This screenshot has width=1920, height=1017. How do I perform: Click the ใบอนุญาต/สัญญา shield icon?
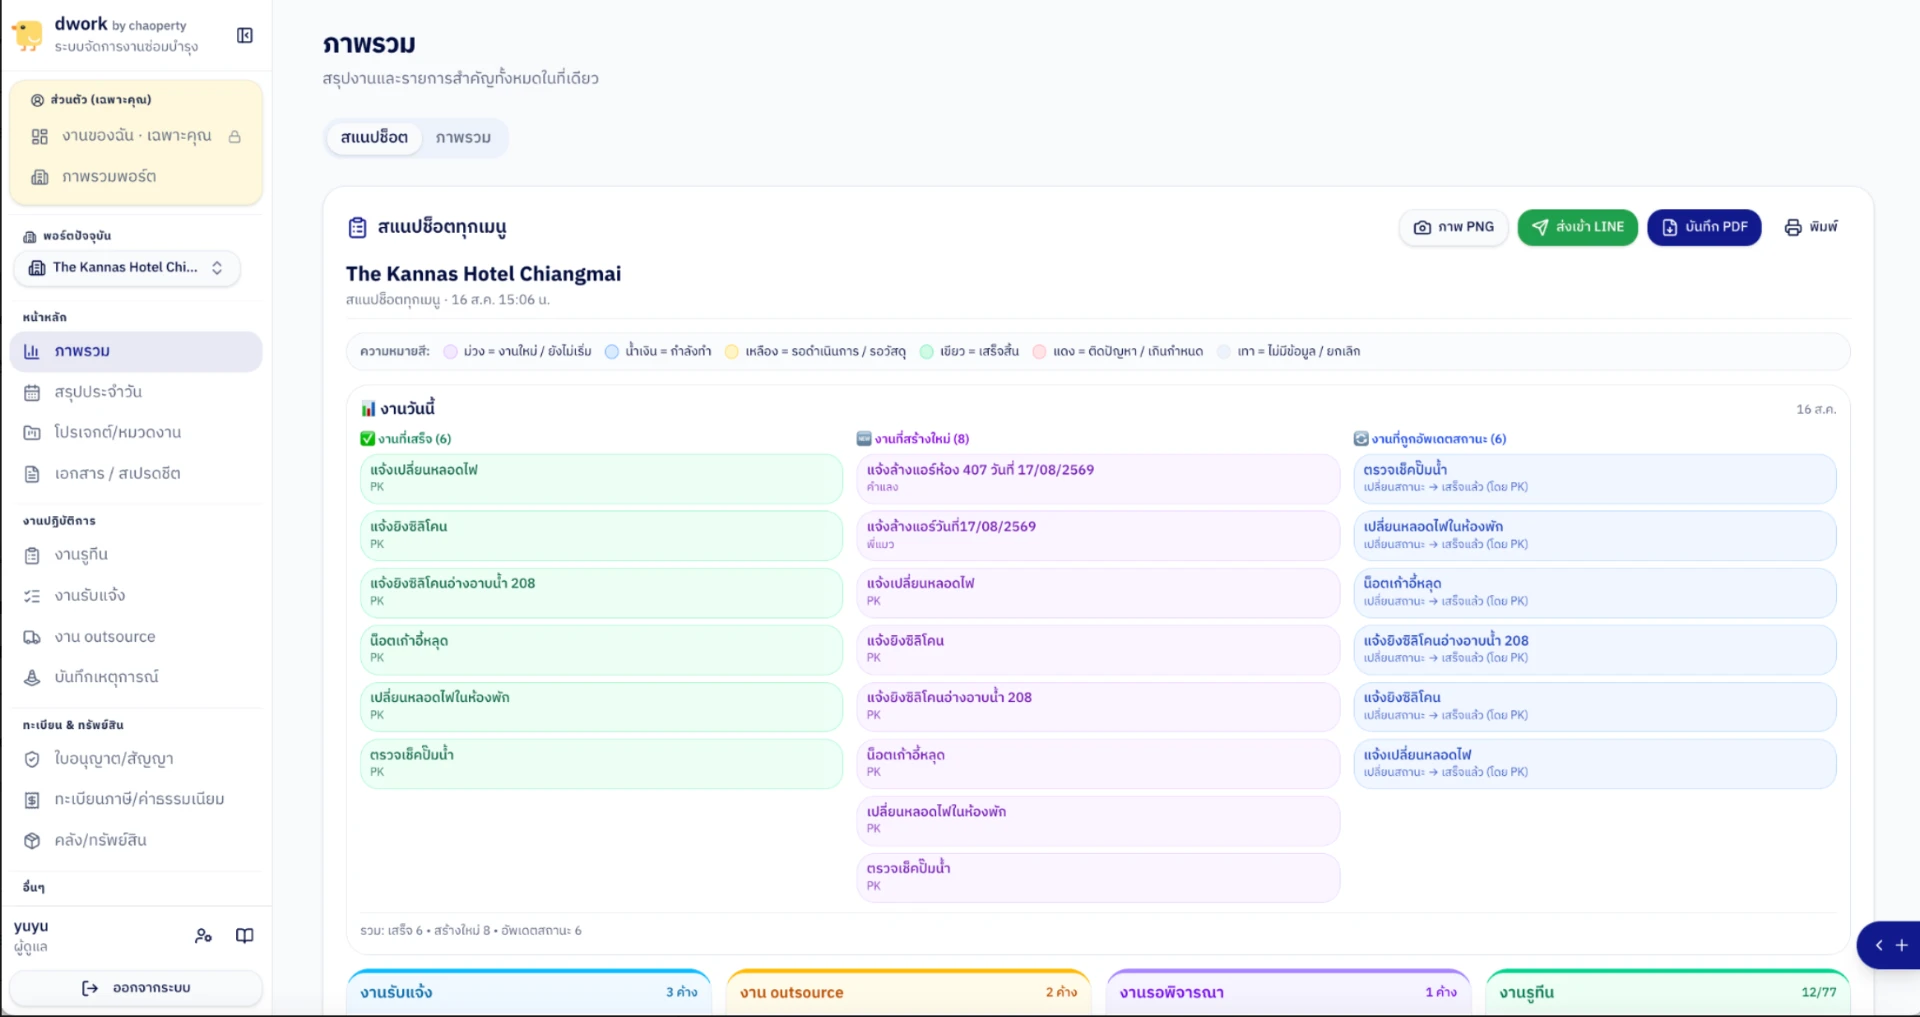click(32, 759)
